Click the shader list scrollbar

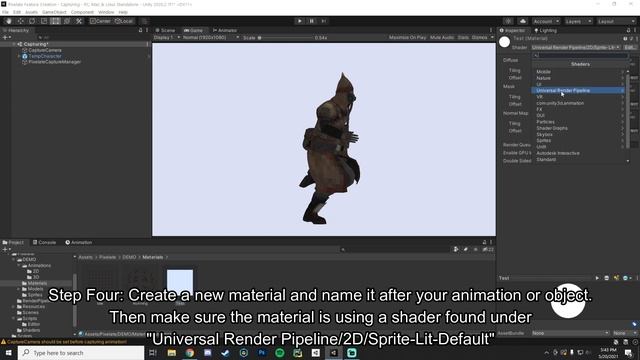click(x=628, y=111)
